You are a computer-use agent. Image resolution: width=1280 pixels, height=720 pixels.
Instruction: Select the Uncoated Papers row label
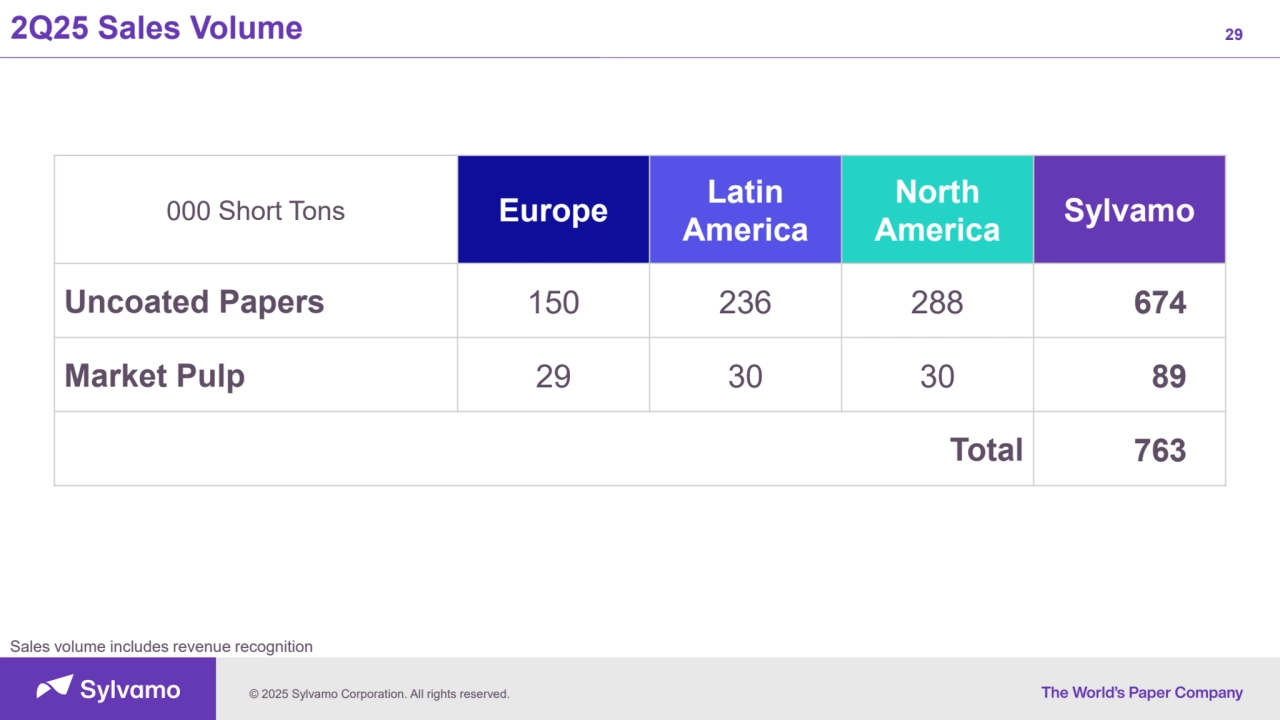(x=194, y=302)
